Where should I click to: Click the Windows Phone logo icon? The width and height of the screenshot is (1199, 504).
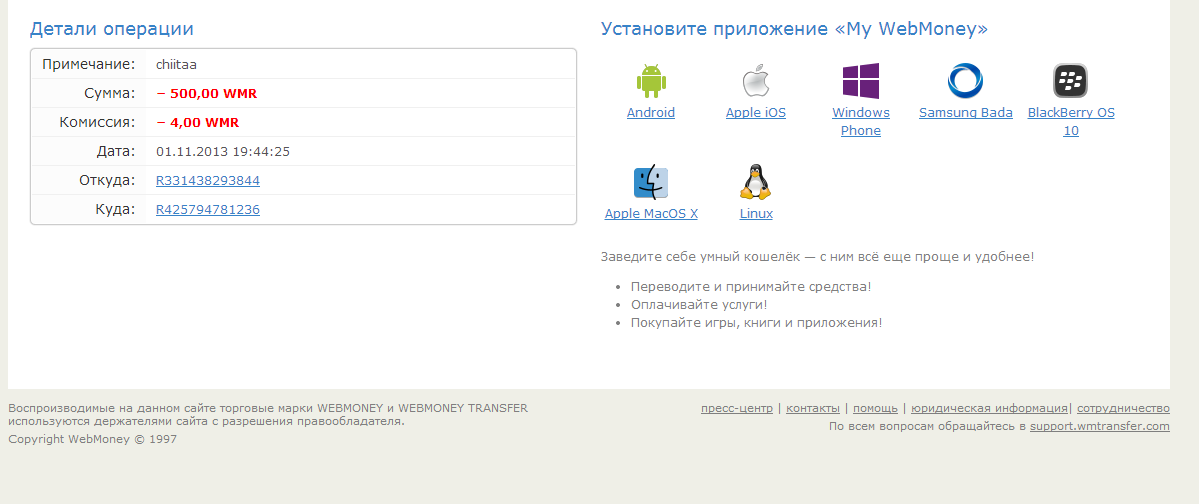[861, 81]
